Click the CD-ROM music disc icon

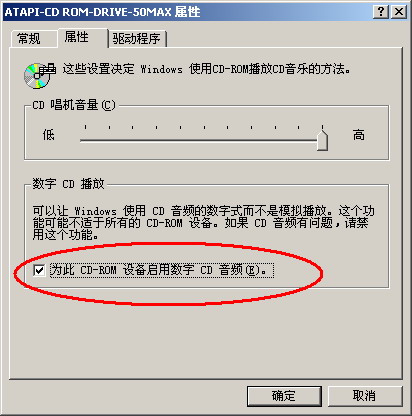pyautogui.click(x=39, y=75)
